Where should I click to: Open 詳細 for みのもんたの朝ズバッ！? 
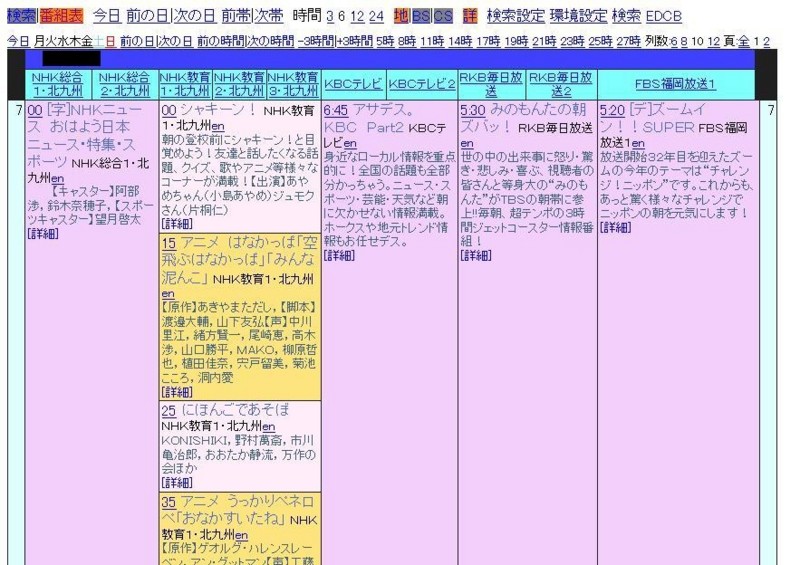(476, 255)
